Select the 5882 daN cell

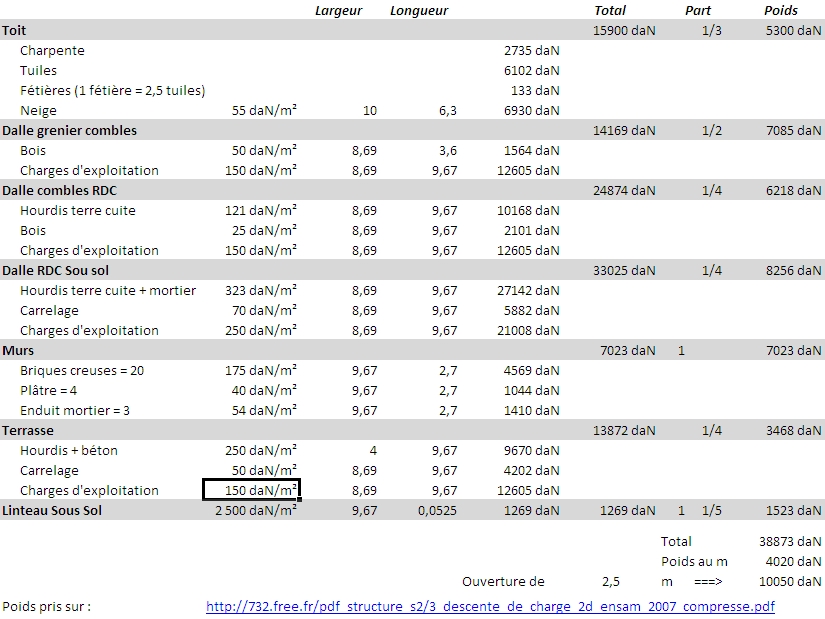coord(531,311)
